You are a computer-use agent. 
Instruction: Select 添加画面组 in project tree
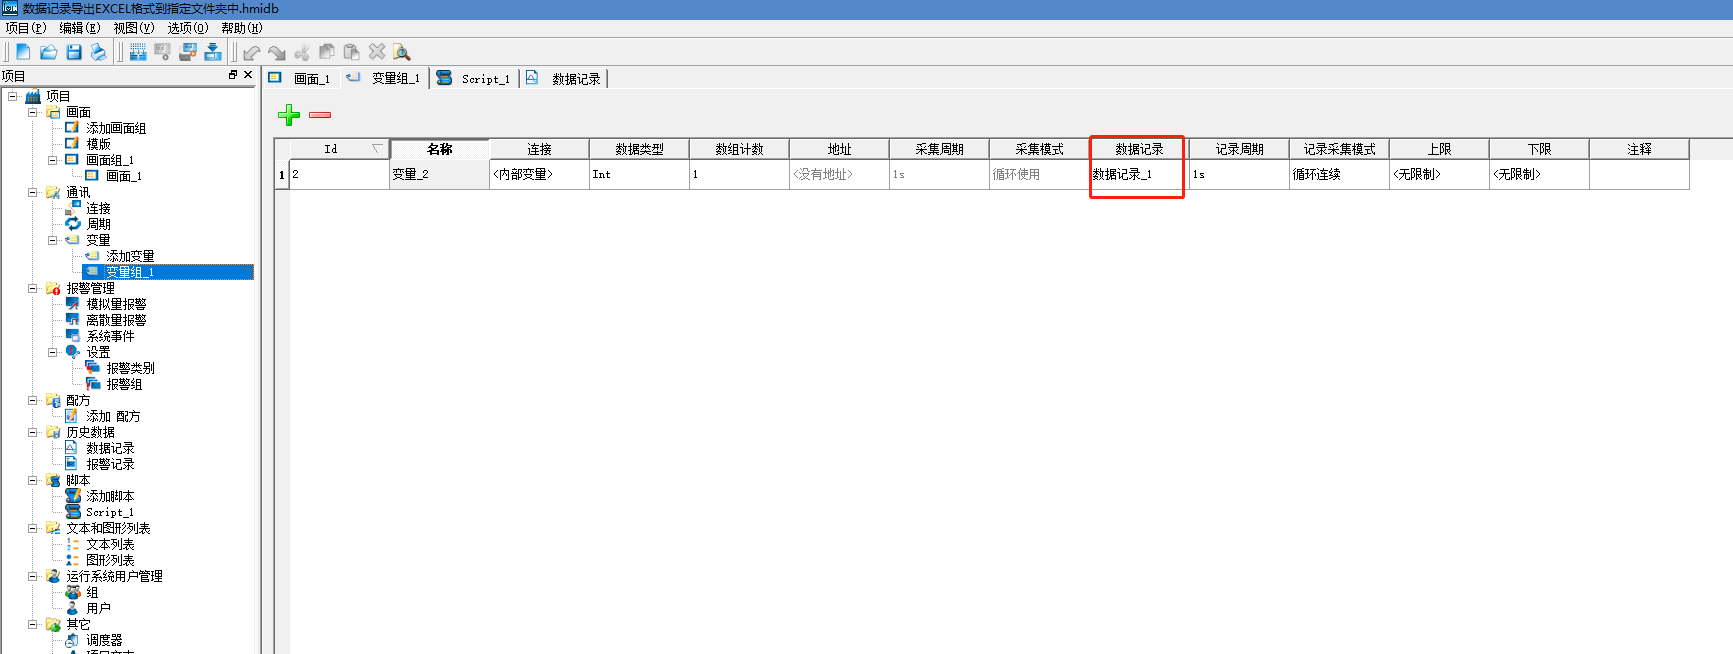[116, 128]
